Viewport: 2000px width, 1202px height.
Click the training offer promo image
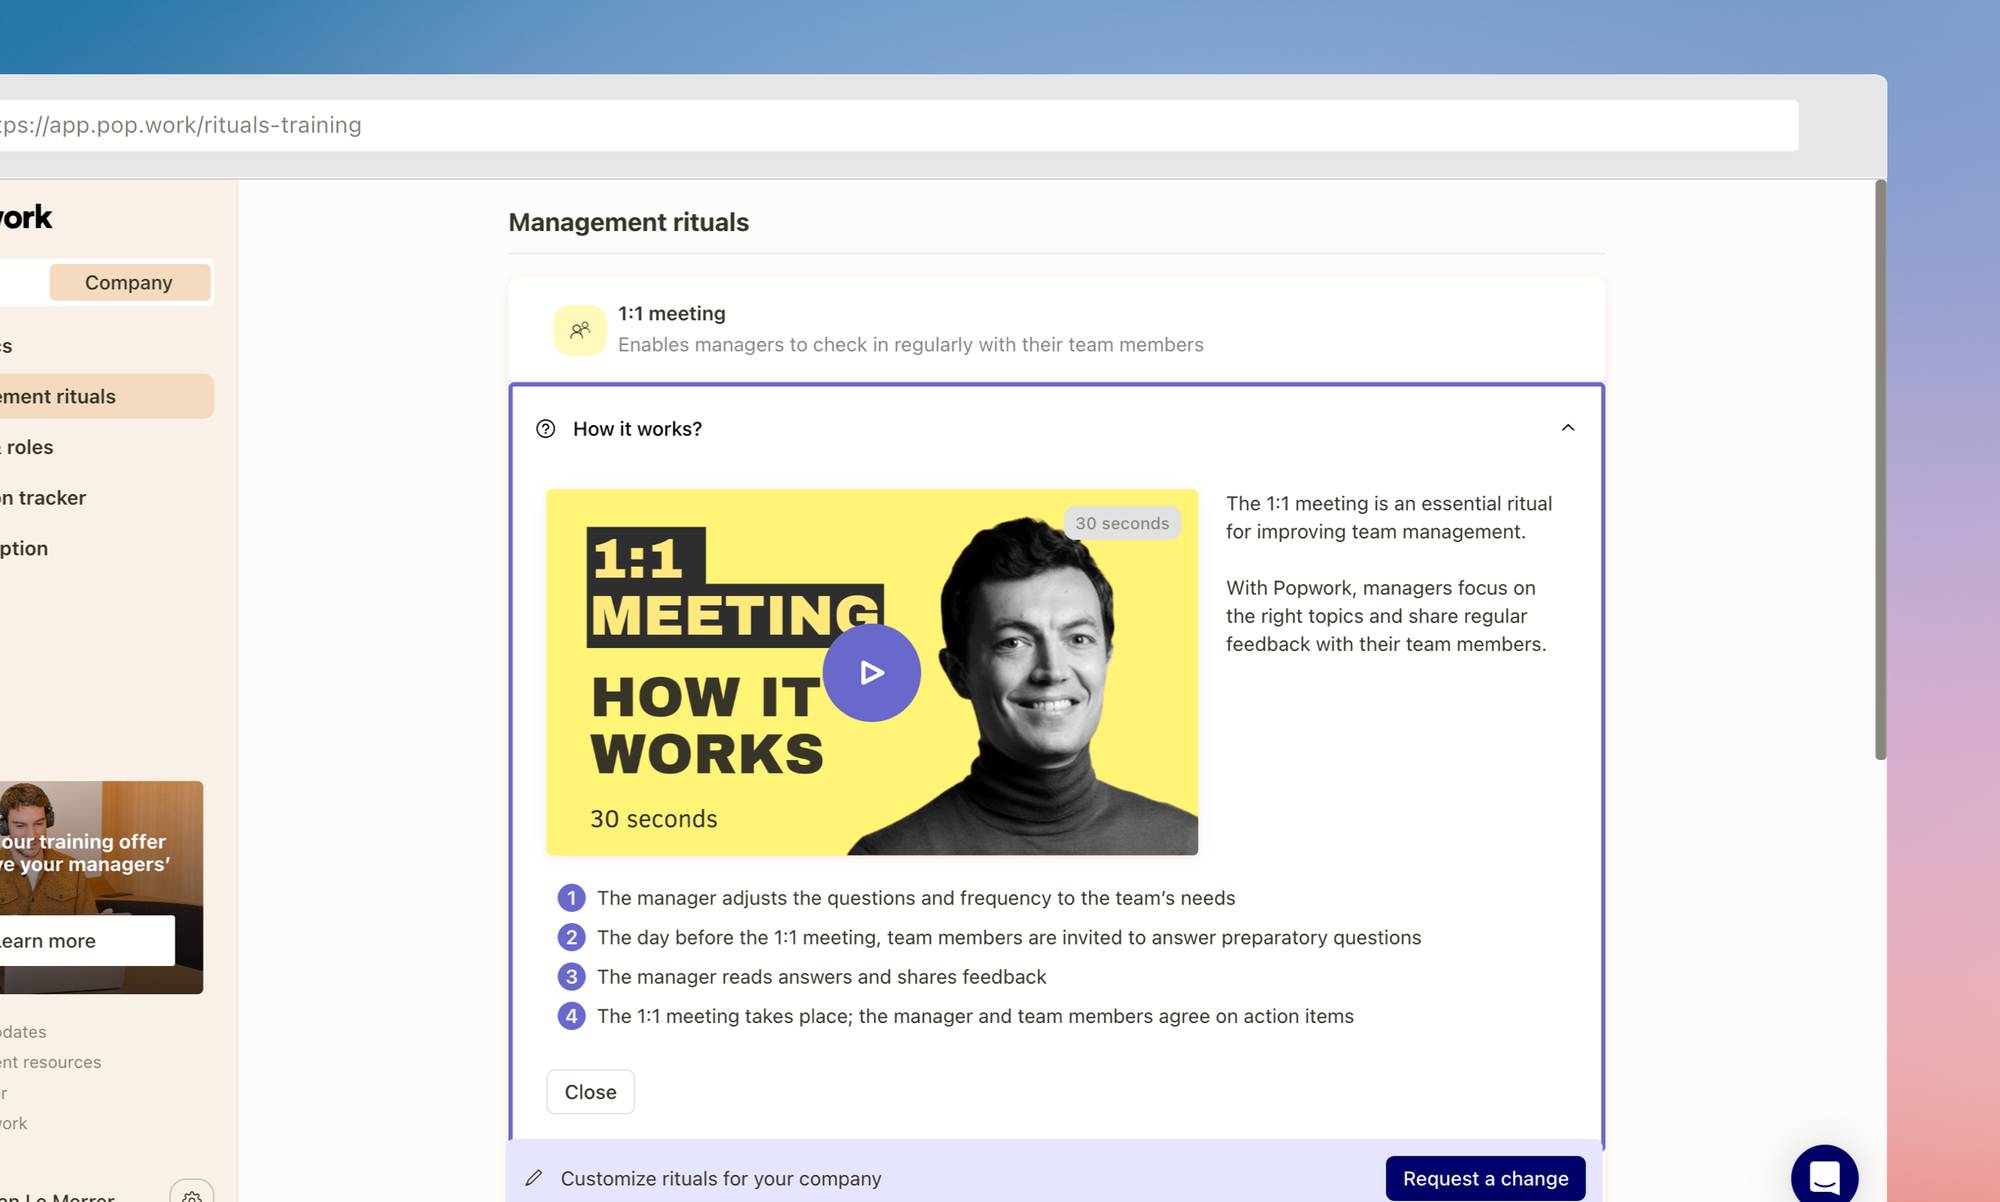tap(100, 830)
